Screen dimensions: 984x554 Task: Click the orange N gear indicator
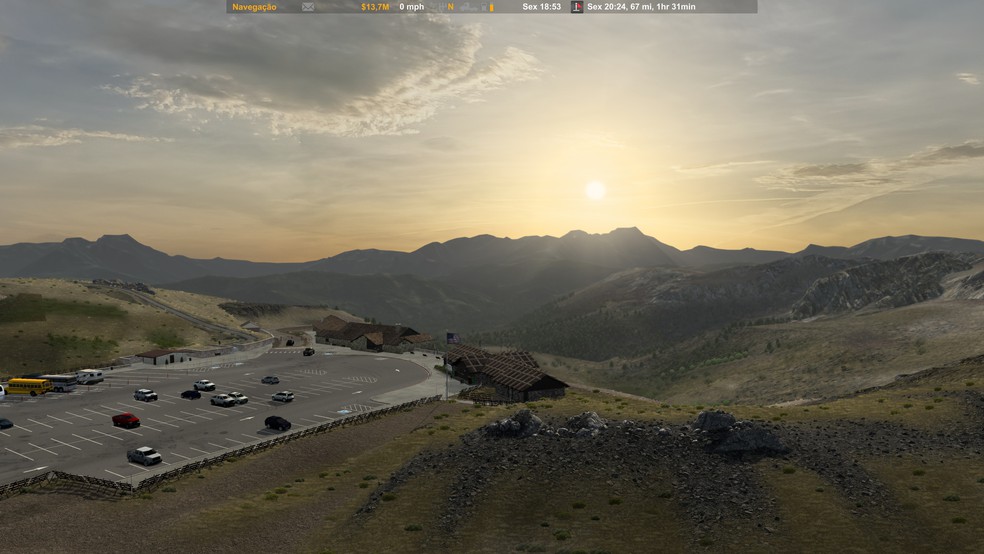tap(450, 7)
